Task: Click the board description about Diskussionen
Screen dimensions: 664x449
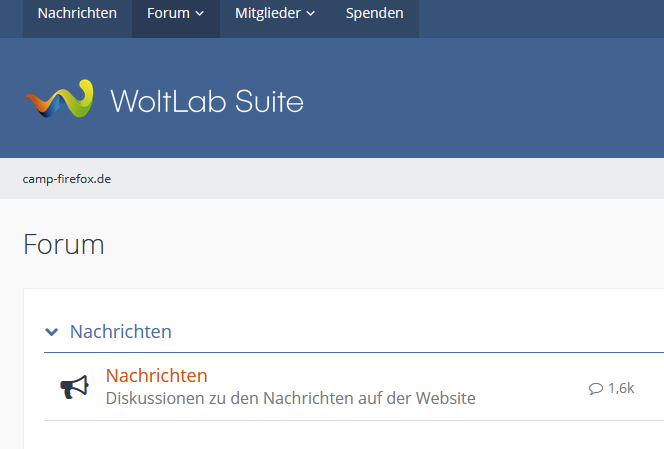Action: tap(290, 398)
